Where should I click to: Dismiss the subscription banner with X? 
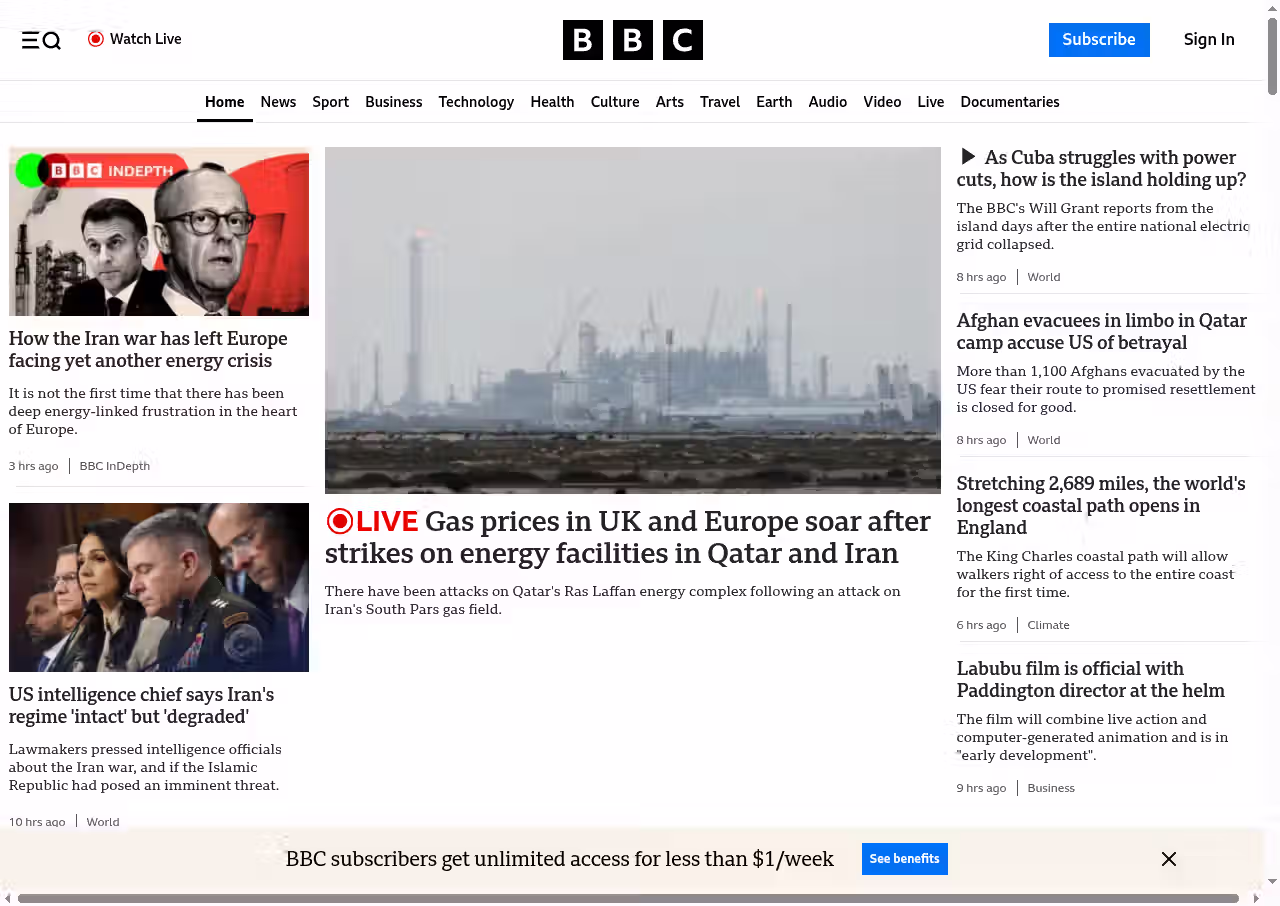[x=1169, y=859]
